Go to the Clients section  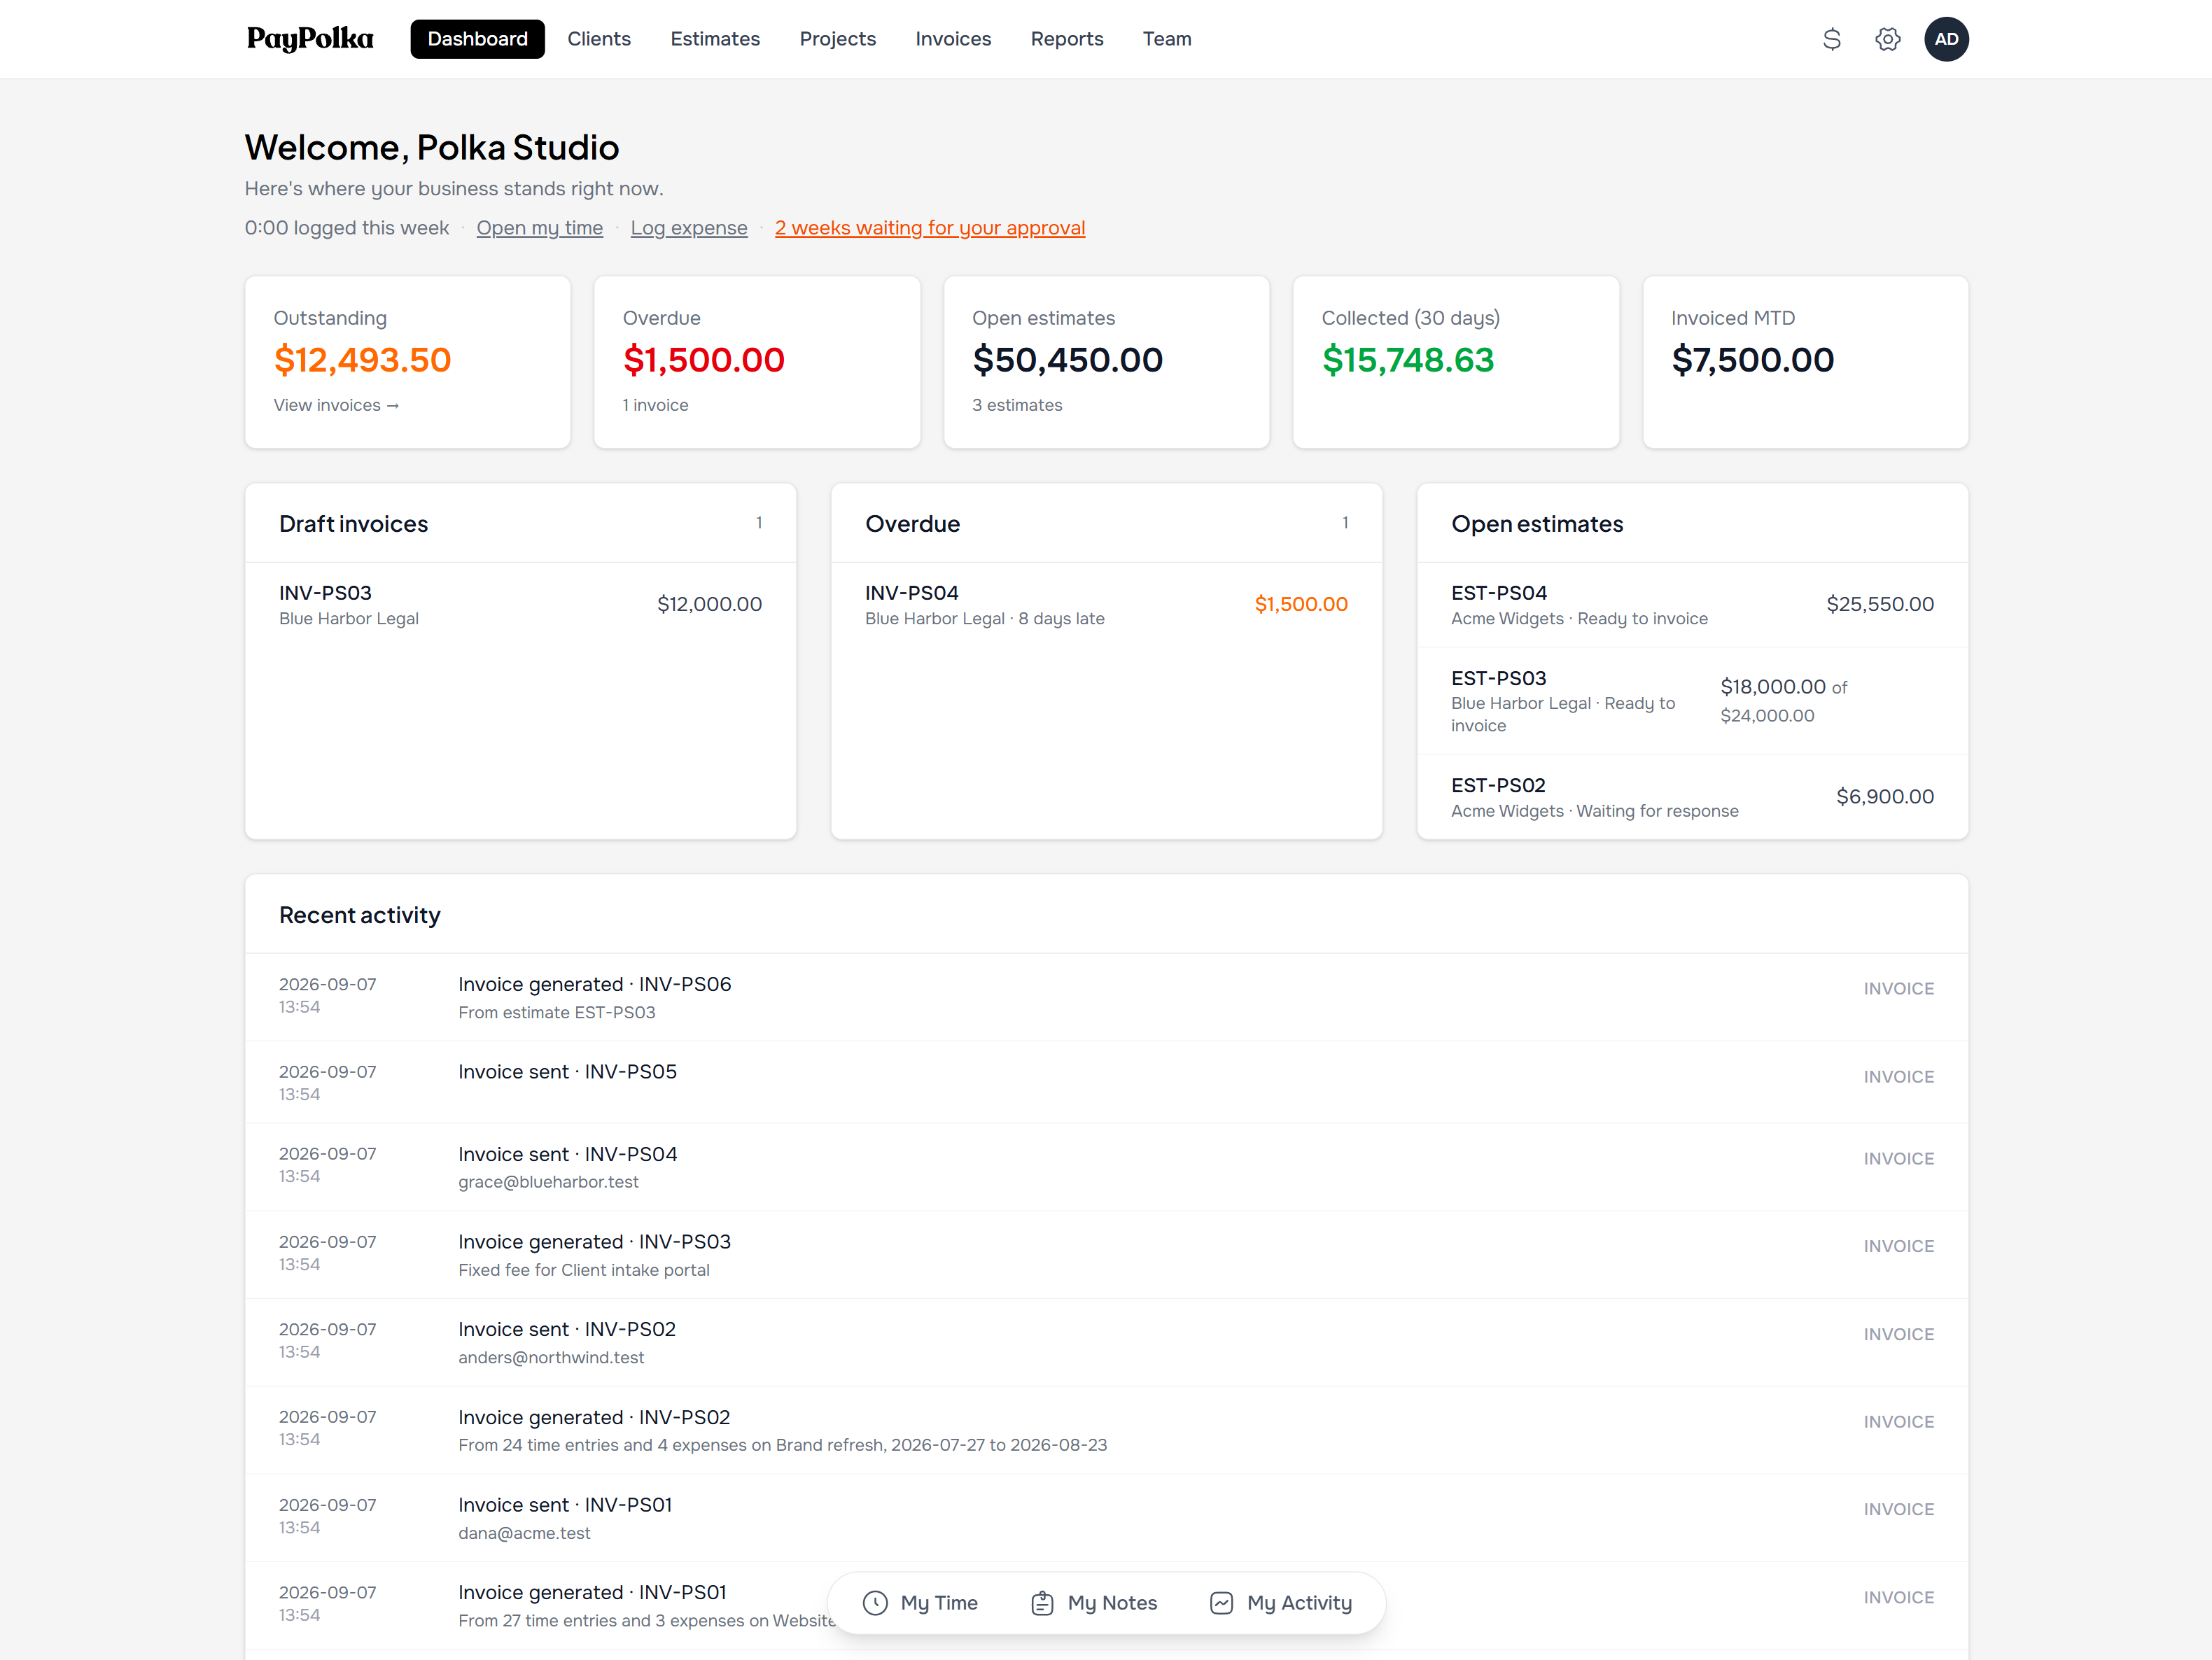pos(599,39)
